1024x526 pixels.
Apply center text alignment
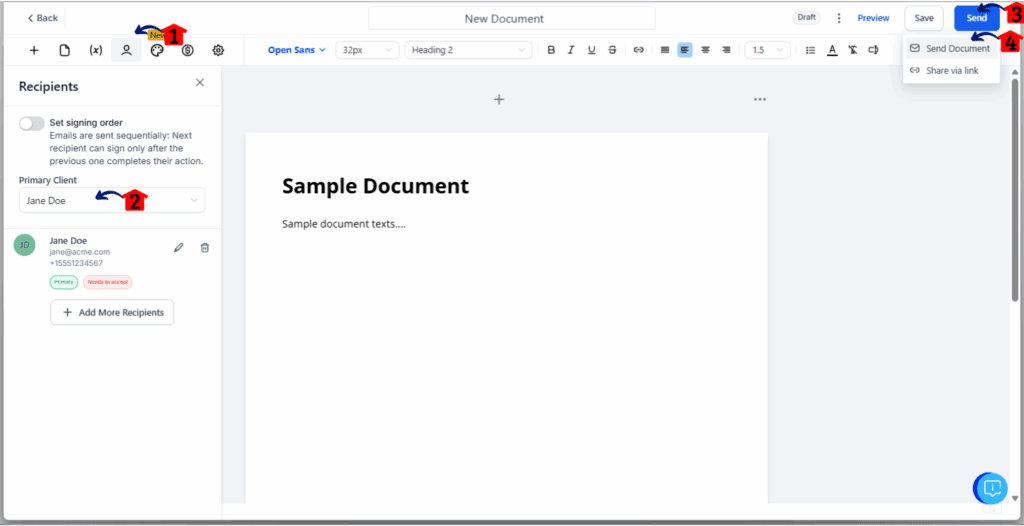click(x=705, y=50)
